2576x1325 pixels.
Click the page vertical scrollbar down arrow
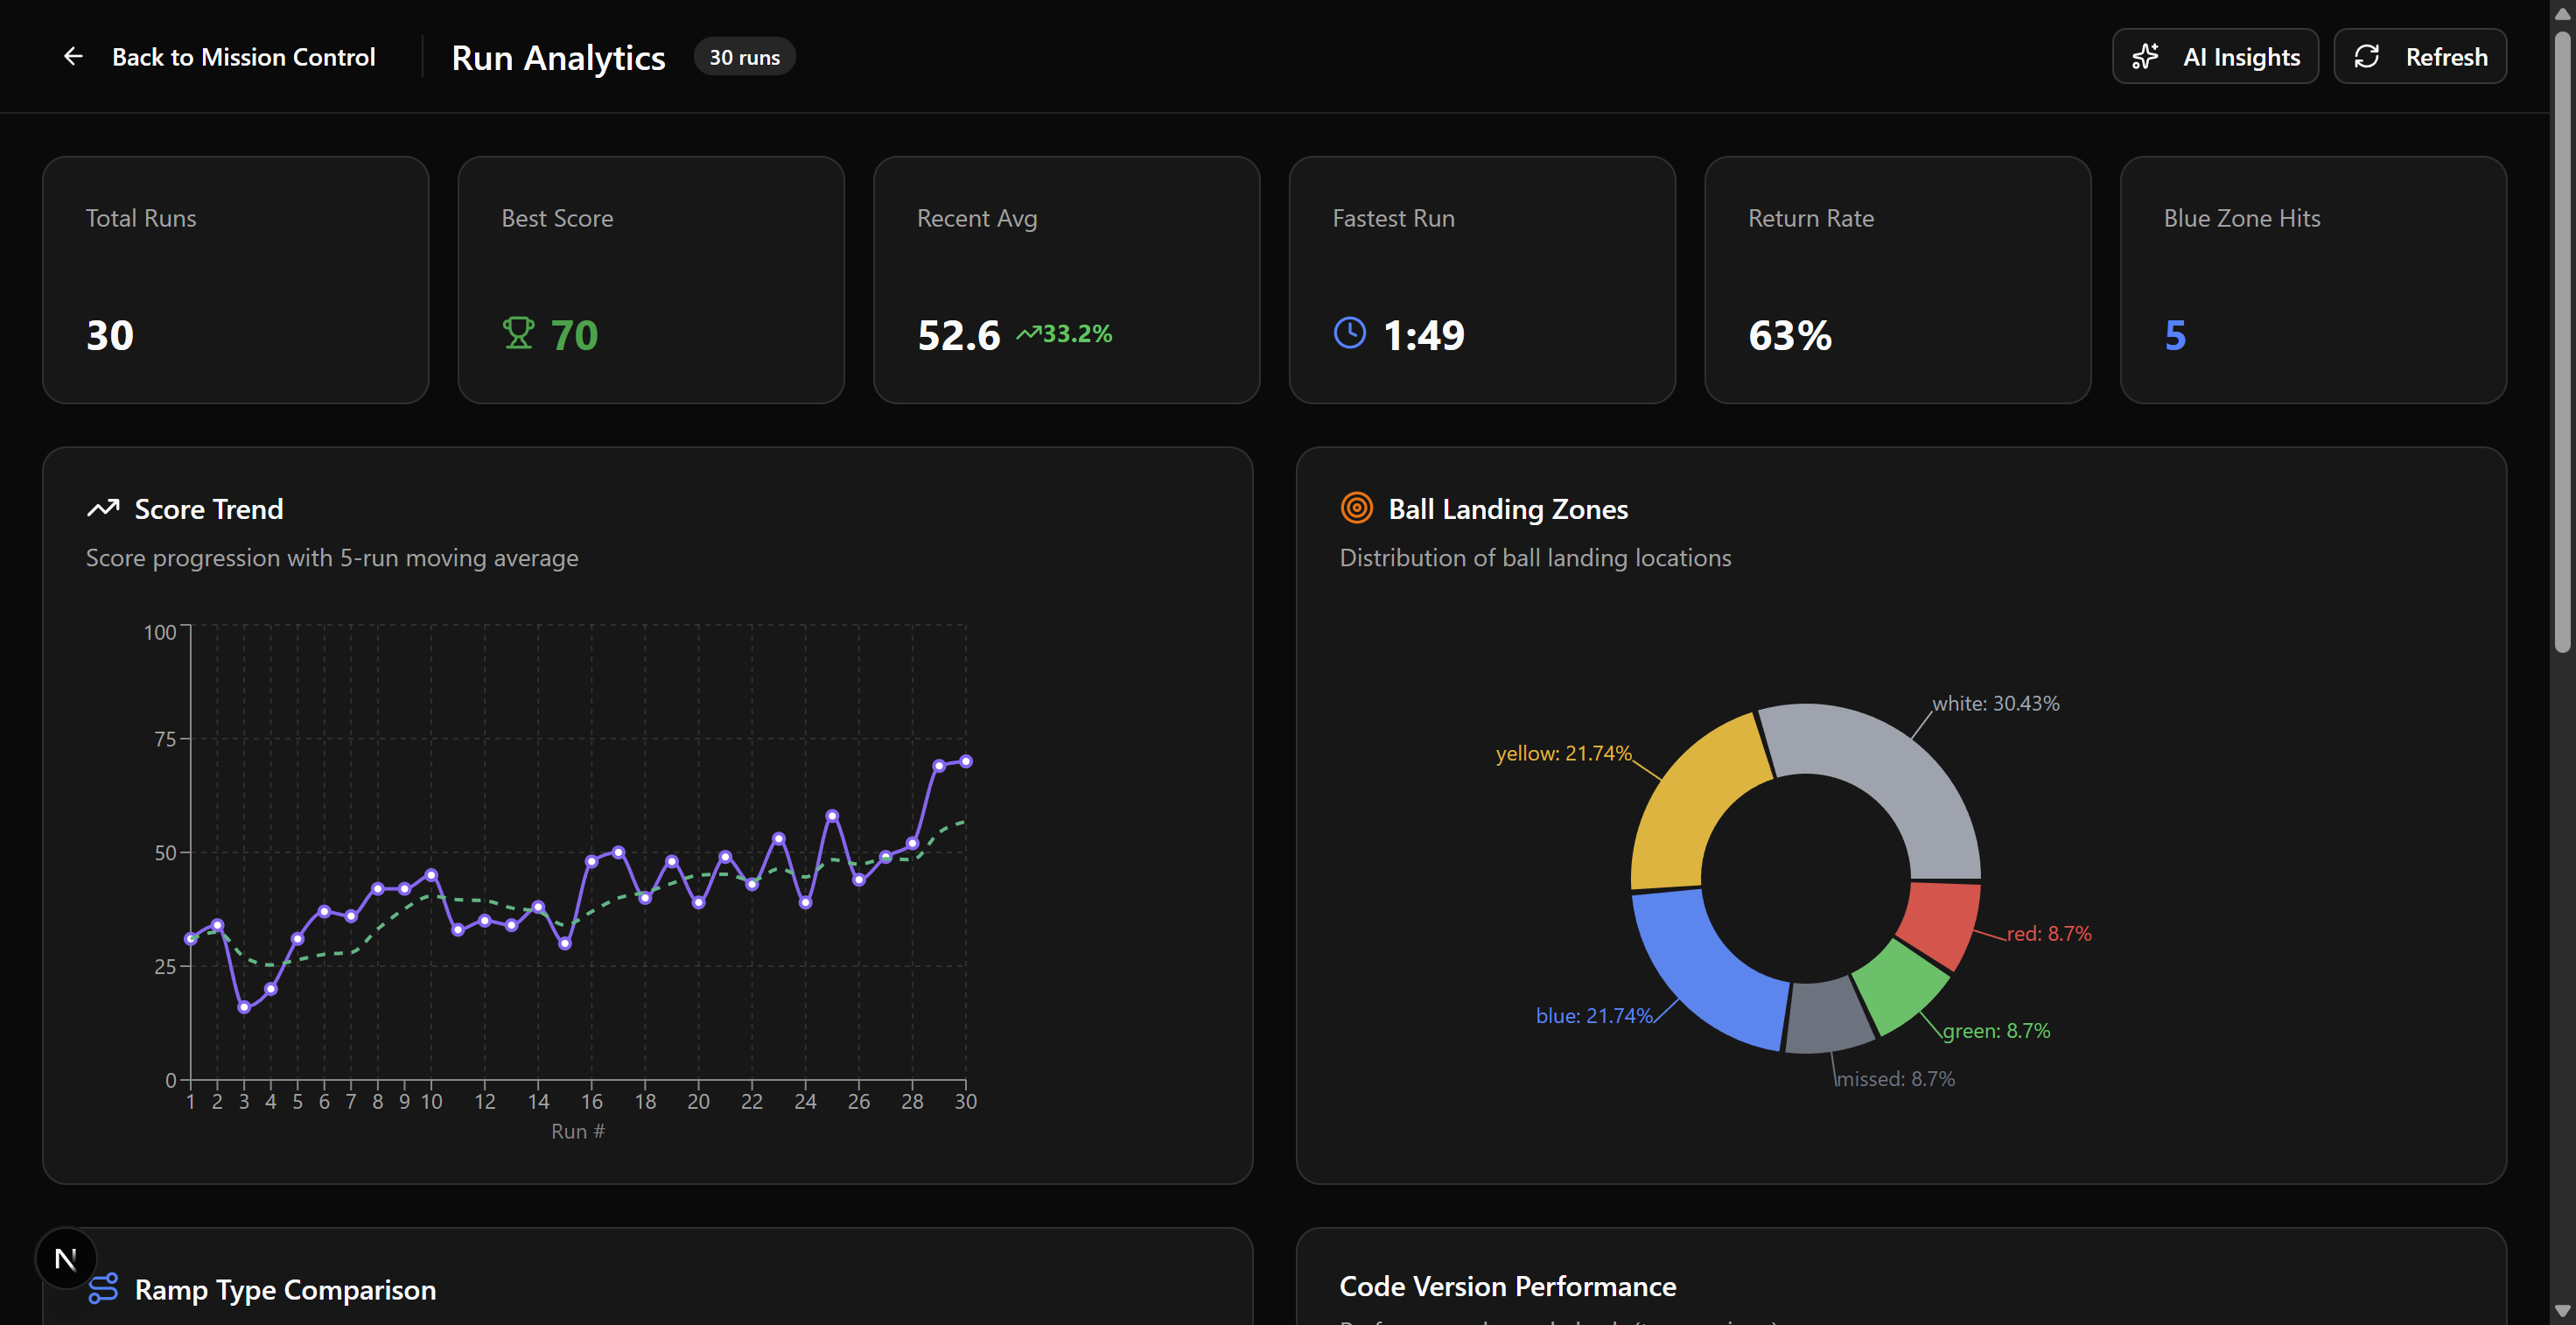click(2561, 1310)
